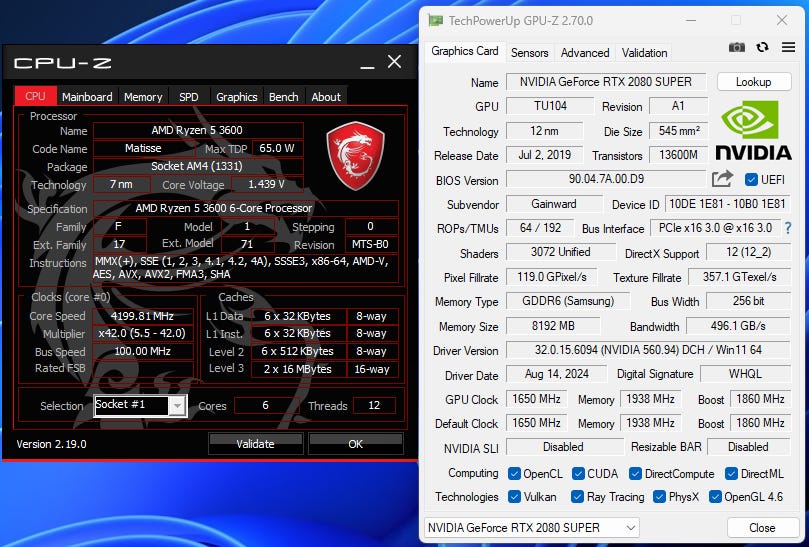Click the Multiplier x42.0 value
The image size is (809, 547).
click(142, 333)
